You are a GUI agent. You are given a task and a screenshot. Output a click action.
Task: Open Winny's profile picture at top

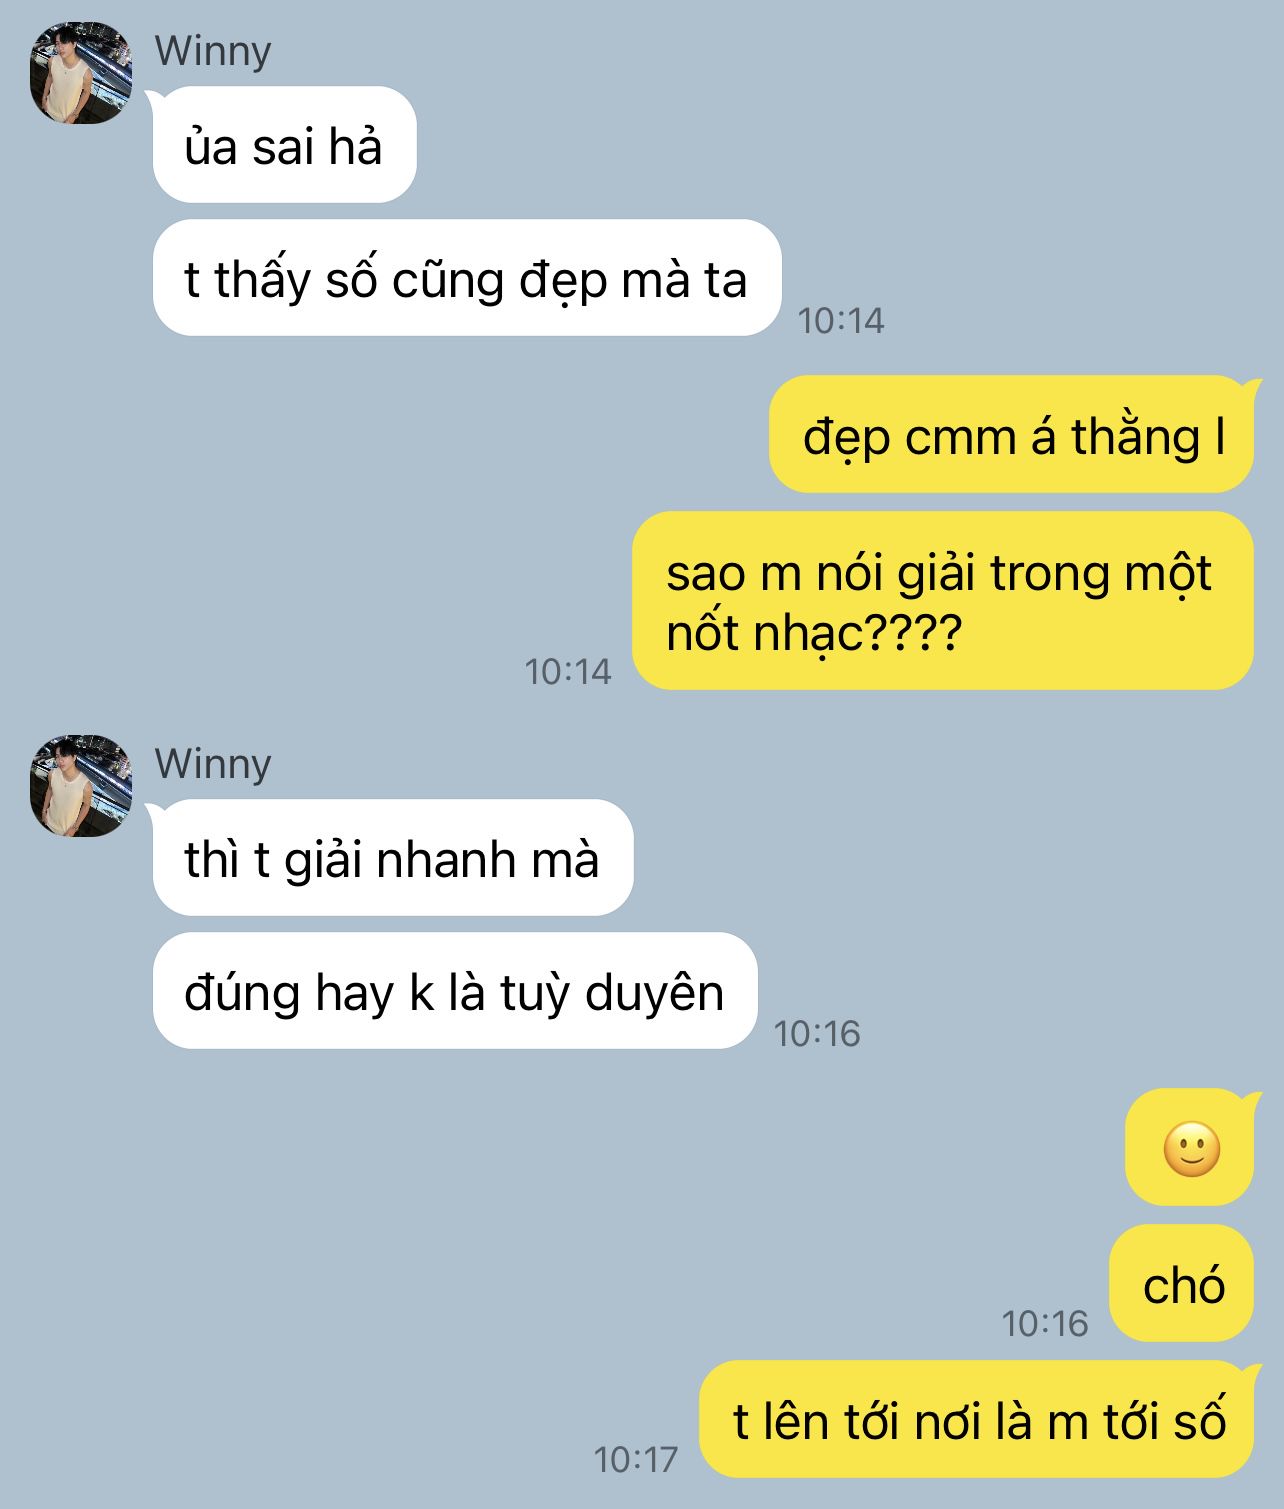pyautogui.click(x=81, y=73)
